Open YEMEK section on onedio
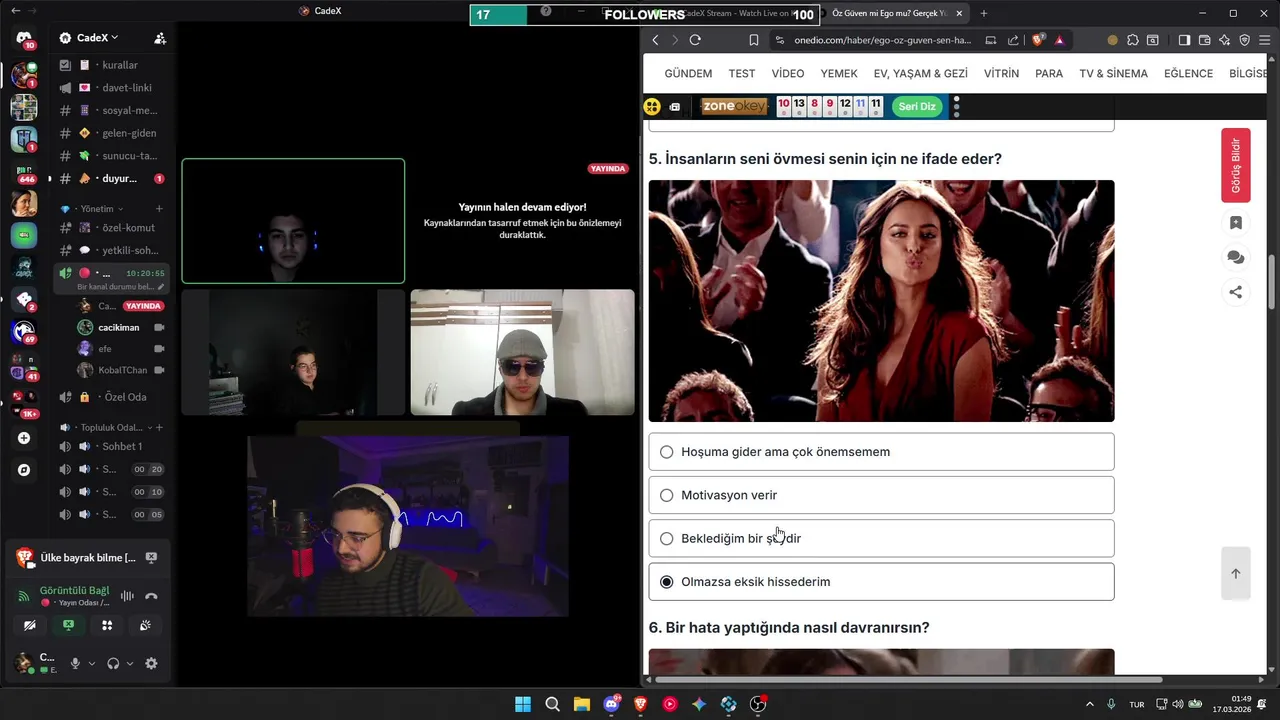 [839, 74]
